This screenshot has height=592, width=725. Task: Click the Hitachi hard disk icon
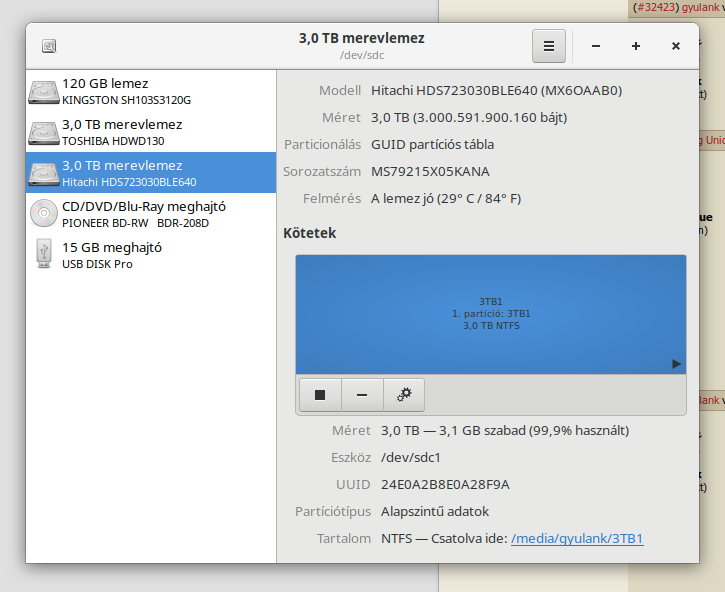pyautogui.click(x=43, y=173)
